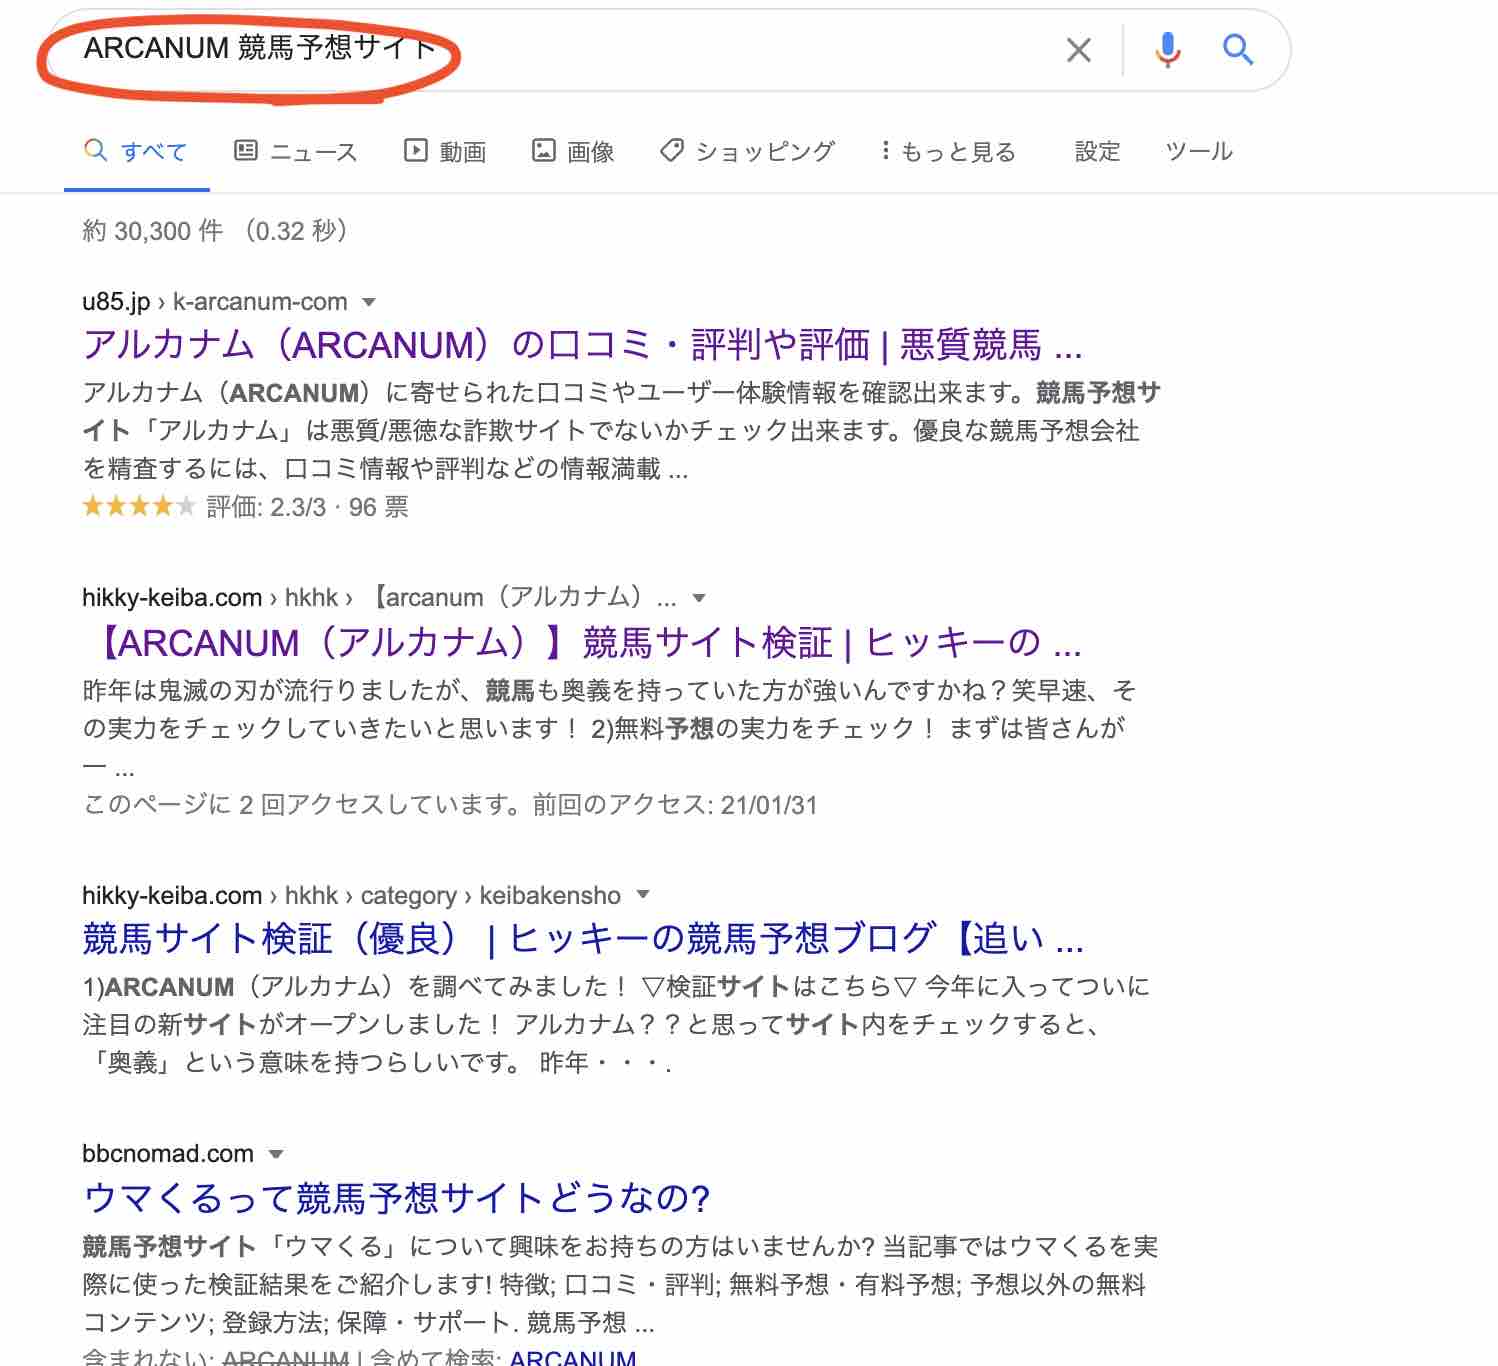Screen dimensions: 1498x1366
Task: Click the three-dot icon before もっと見る
Action: tap(886, 151)
